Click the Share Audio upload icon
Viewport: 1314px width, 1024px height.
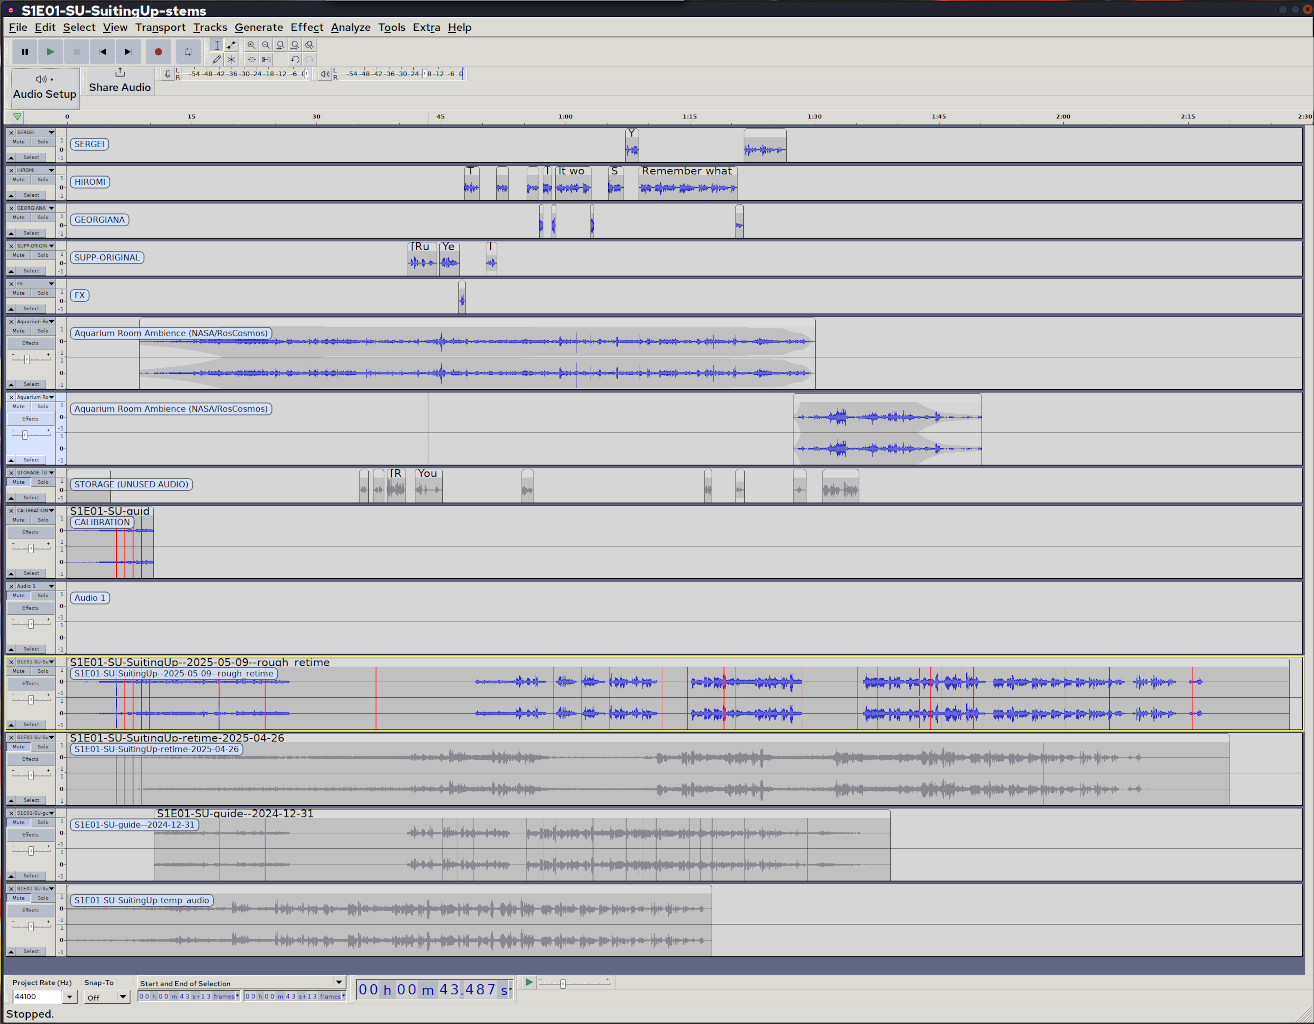click(x=120, y=73)
